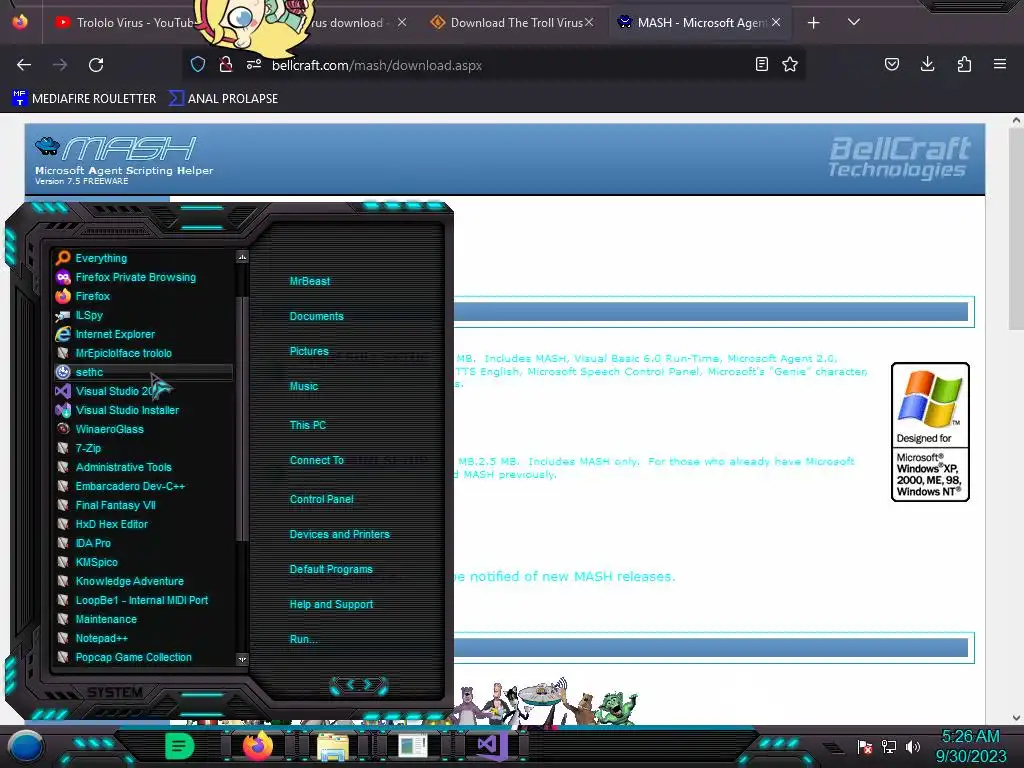Switch to Trololo Virus - YouTube tab
The width and height of the screenshot is (1024, 768).
(x=124, y=23)
